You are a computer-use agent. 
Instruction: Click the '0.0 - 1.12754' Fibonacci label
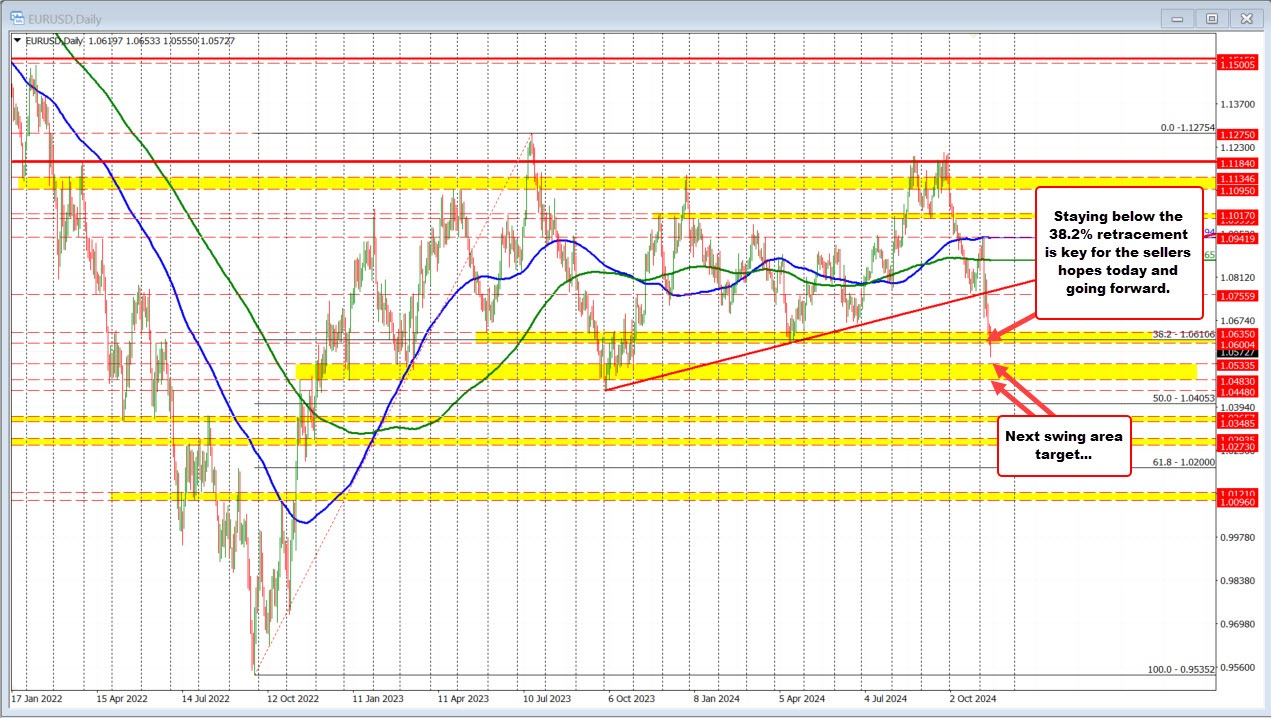(1187, 127)
